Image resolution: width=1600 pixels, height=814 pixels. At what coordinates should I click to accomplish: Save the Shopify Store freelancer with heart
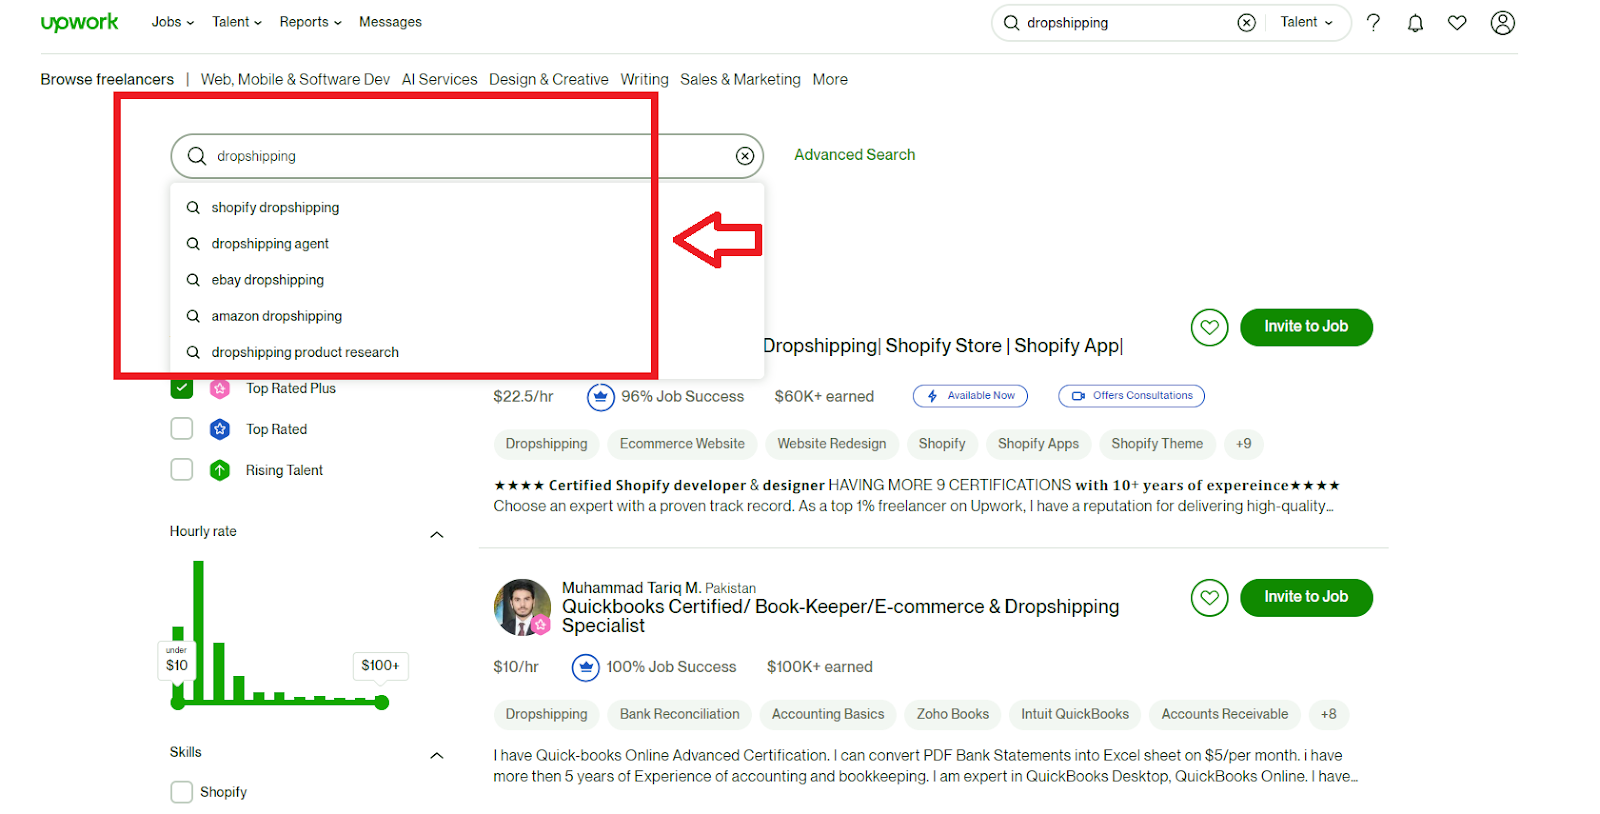pos(1209,327)
